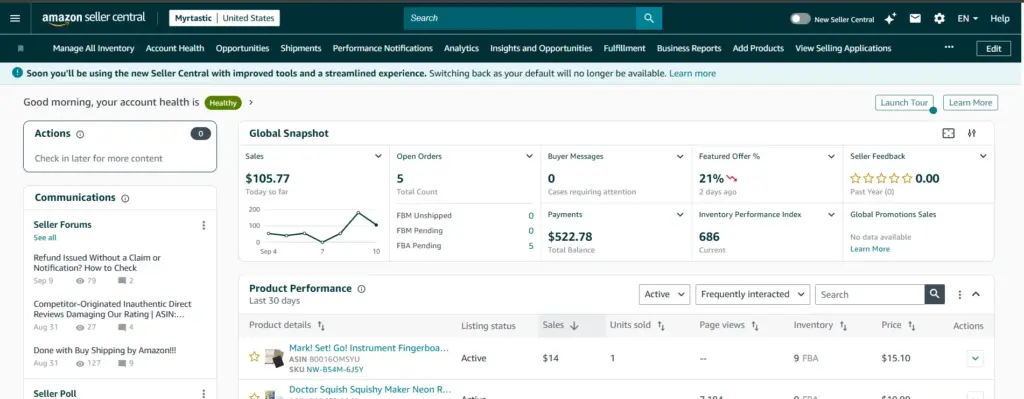Open the Active listing status filter dropdown
The image size is (1024, 399).
664,295
